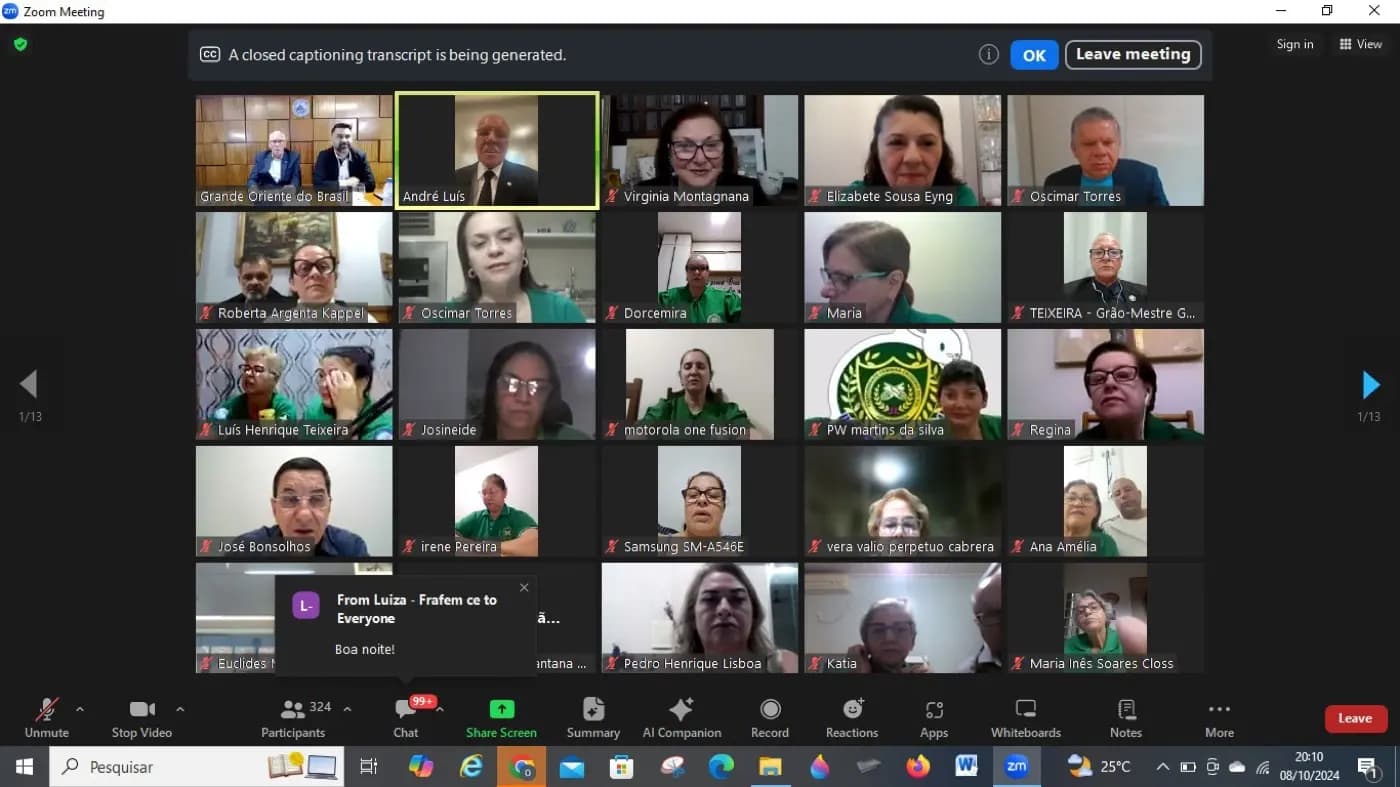Screen dimensions: 1400x787
Task: Open the More options menu
Action: tap(1219, 718)
